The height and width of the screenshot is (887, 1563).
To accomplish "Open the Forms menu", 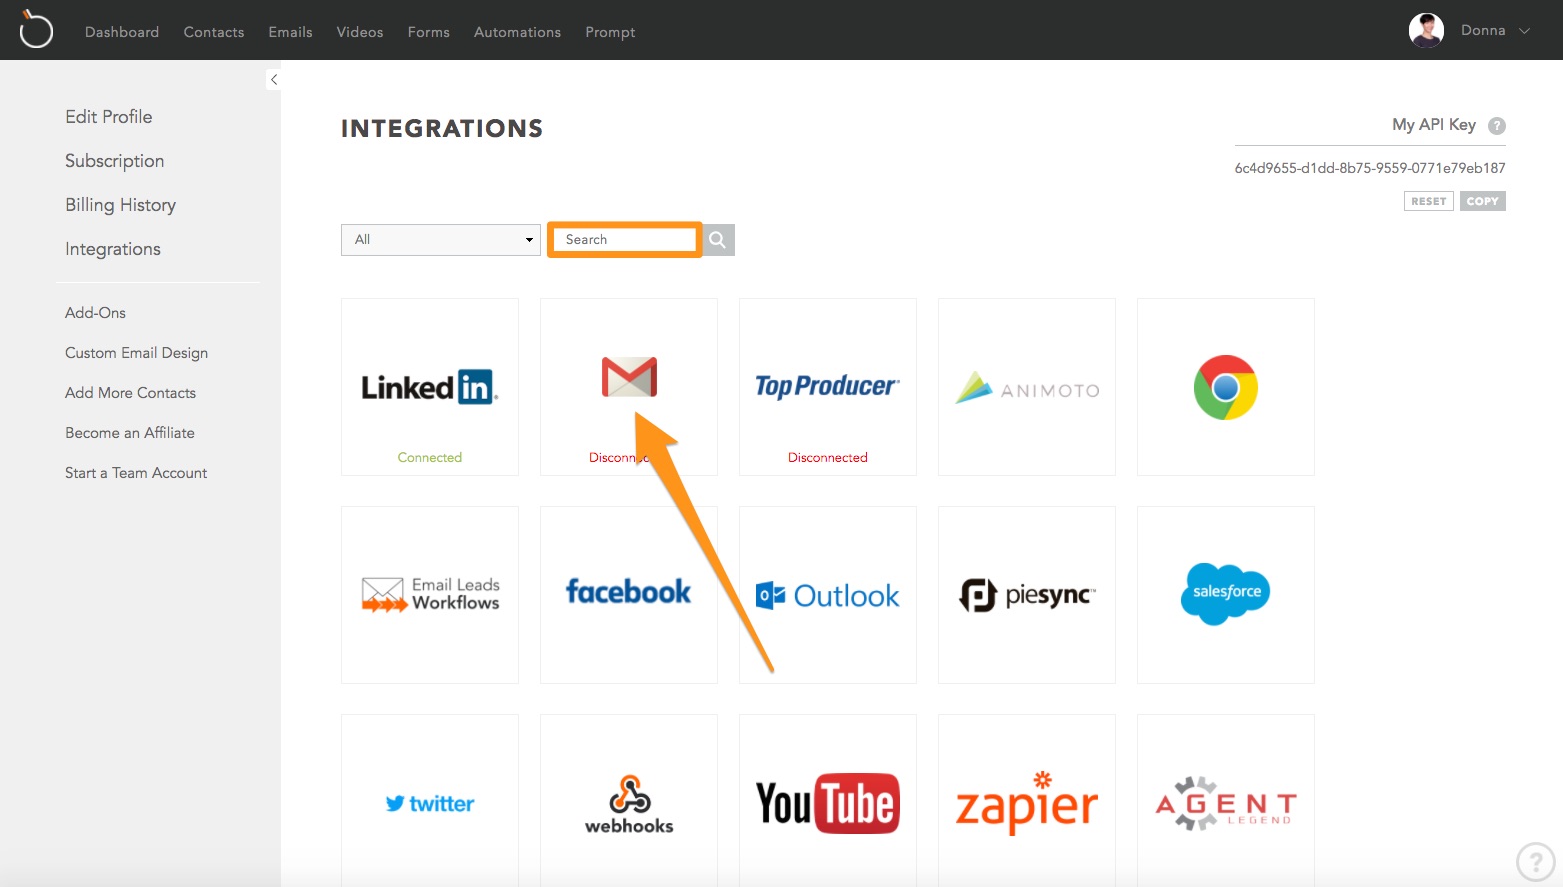I will coord(429,32).
